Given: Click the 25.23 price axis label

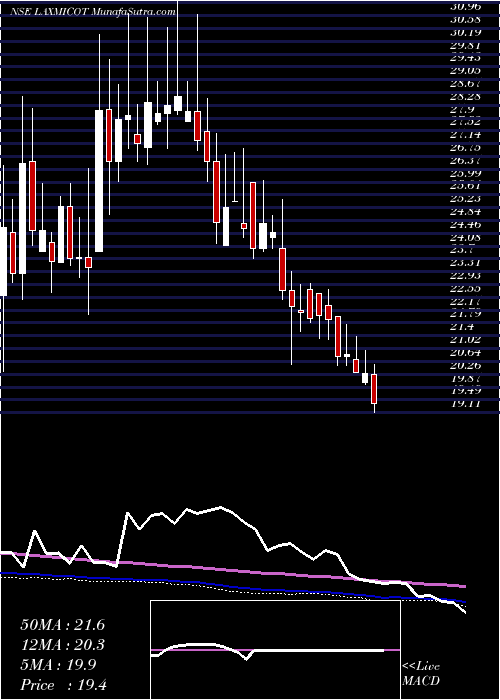Looking at the screenshot, I should [465, 199].
